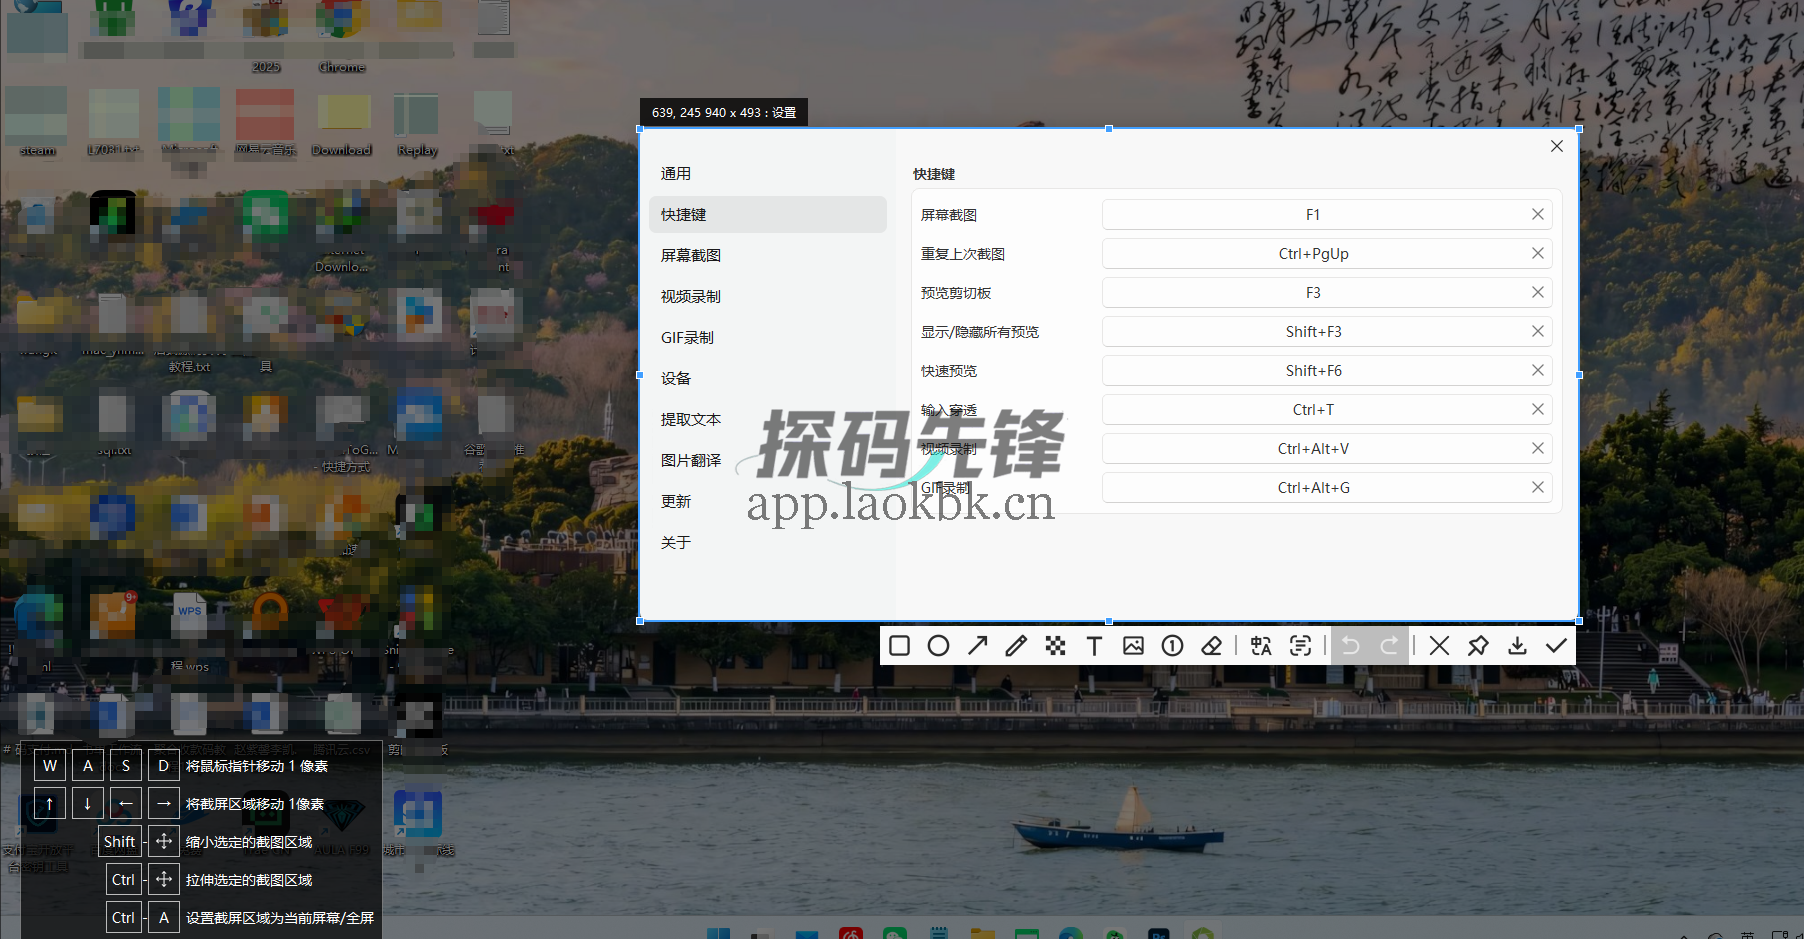1804x939 pixels.
Task: Clear the Ctrl+Alt+G GIF recording hotkey
Action: pyautogui.click(x=1537, y=487)
